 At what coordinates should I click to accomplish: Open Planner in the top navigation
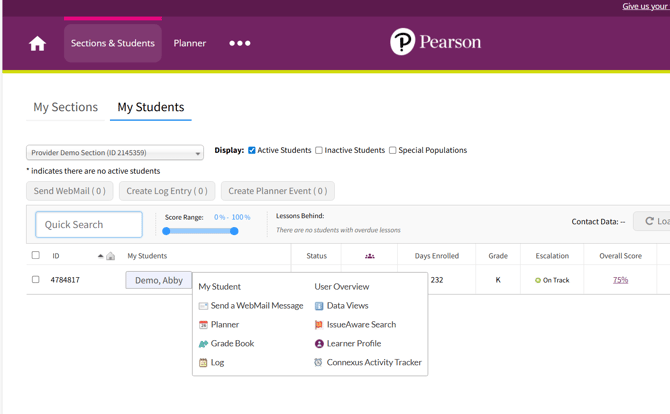[x=189, y=43]
